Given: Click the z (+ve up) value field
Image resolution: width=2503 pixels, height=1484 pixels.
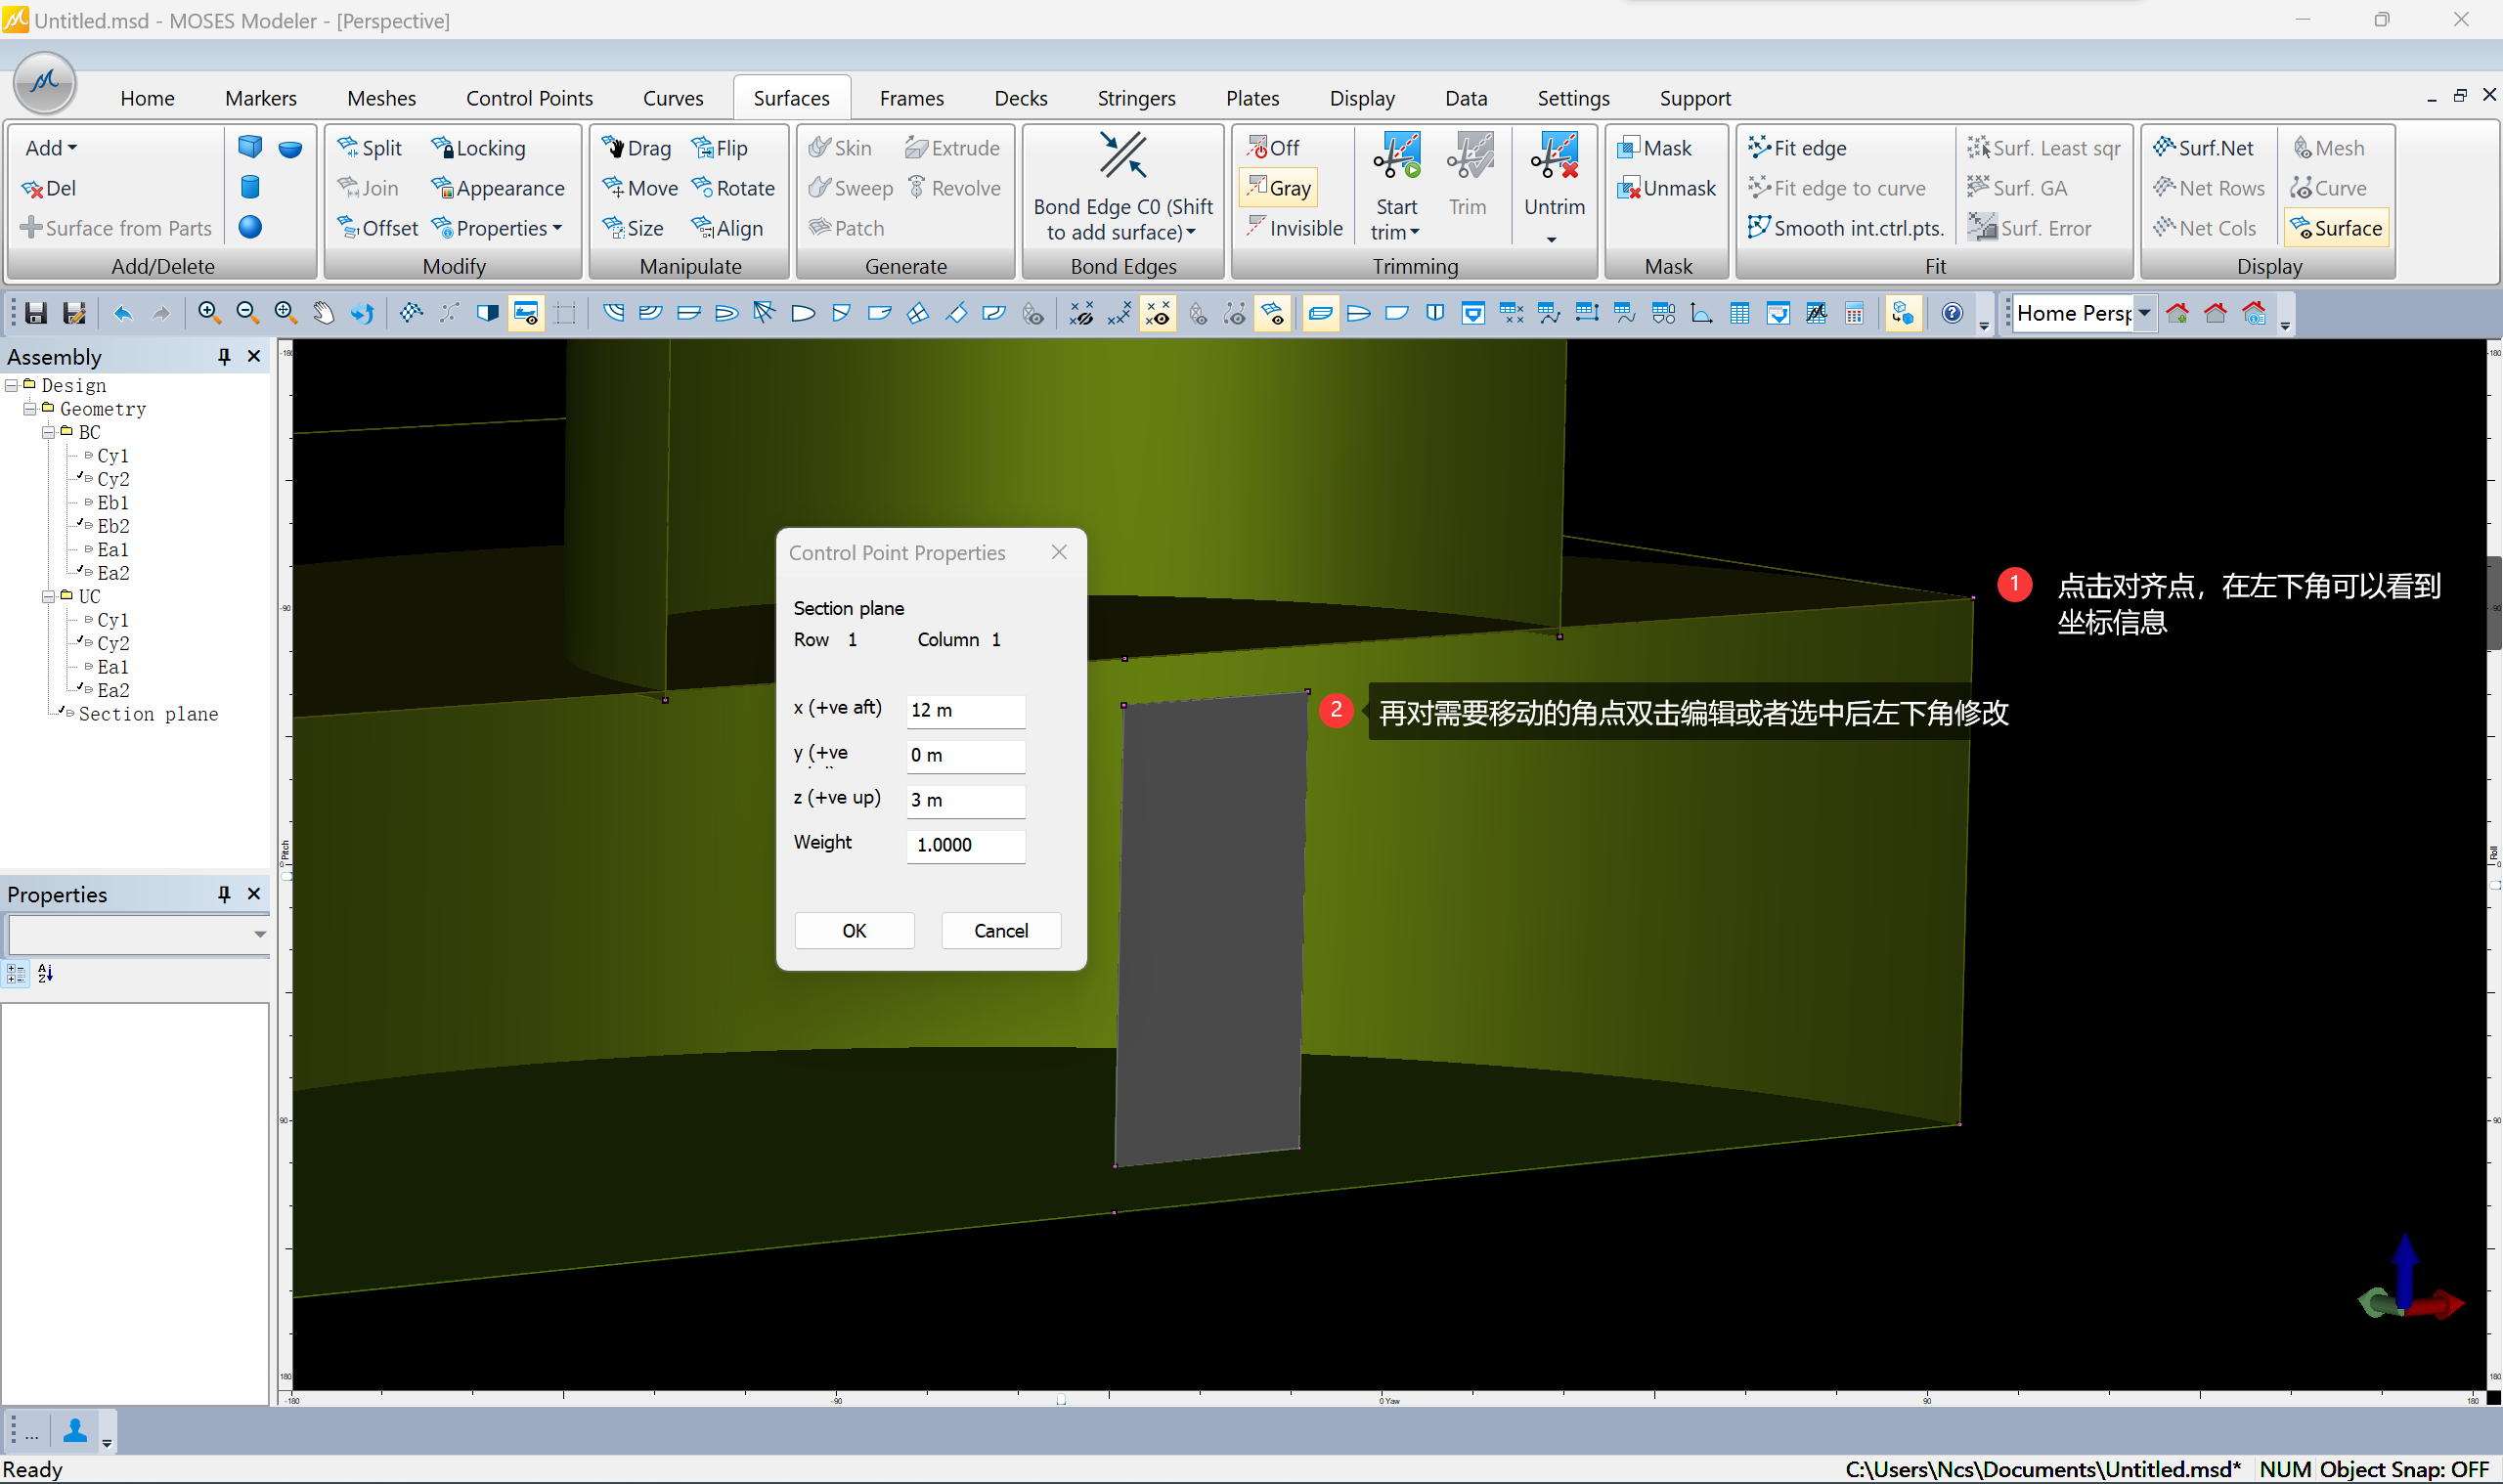Looking at the screenshot, I should tap(964, 800).
